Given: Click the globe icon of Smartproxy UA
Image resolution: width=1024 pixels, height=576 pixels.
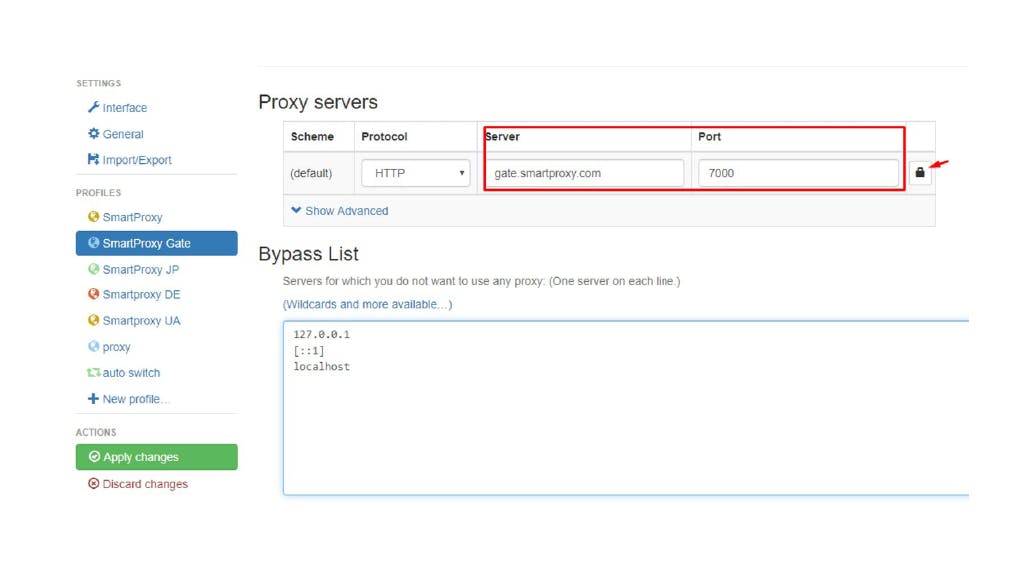Looking at the screenshot, I should [93, 320].
